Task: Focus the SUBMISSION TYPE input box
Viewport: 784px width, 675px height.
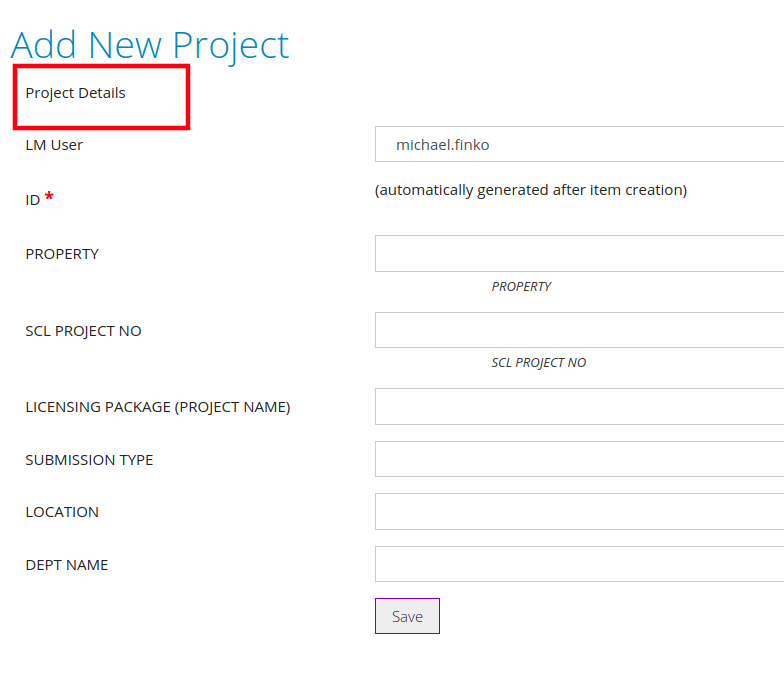Action: tap(580, 459)
